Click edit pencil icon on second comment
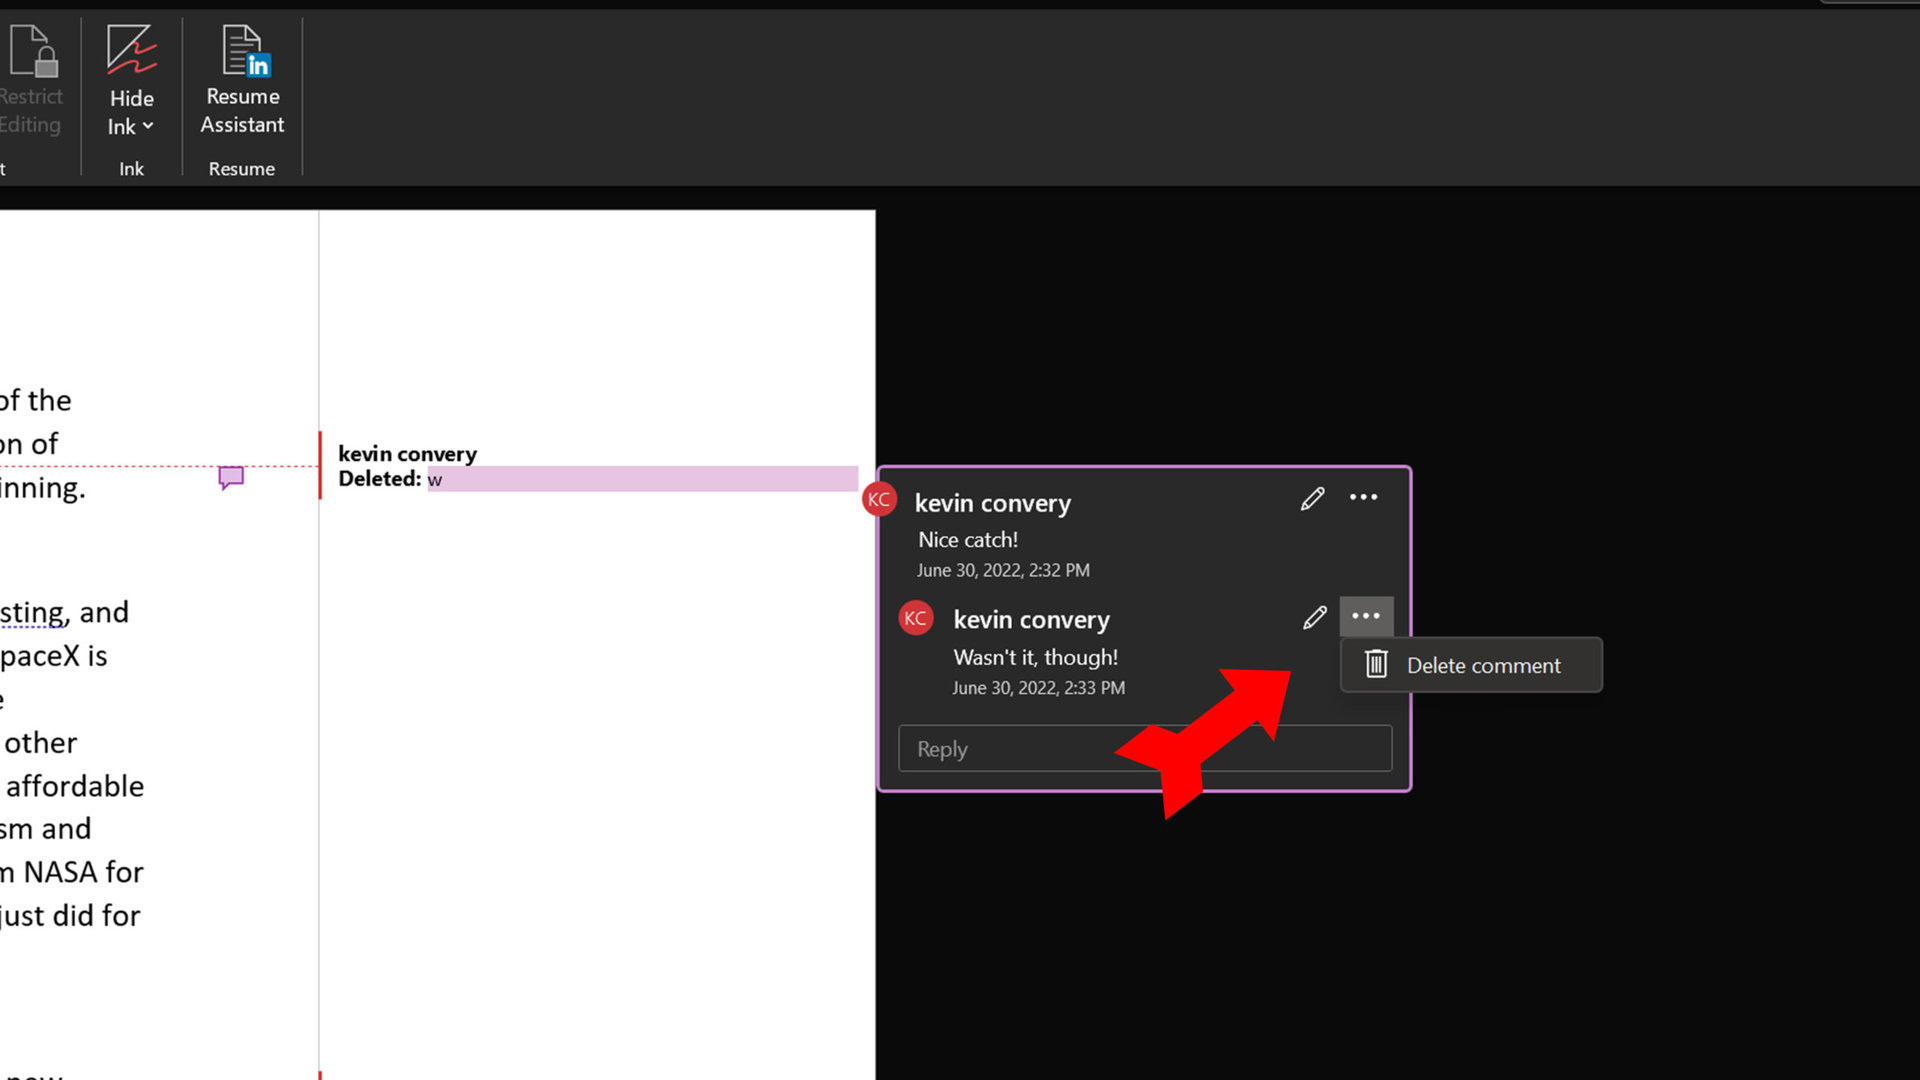The image size is (1920, 1080). click(1315, 616)
